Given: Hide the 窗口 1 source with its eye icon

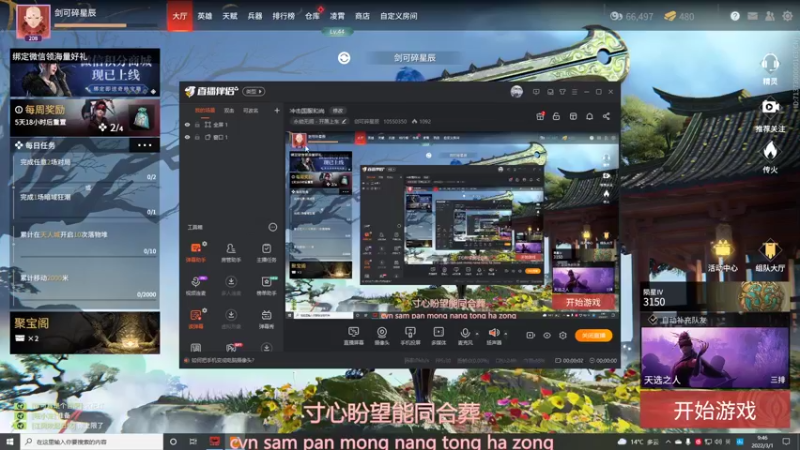Looking at the screenshot, I should coord(187,137).
